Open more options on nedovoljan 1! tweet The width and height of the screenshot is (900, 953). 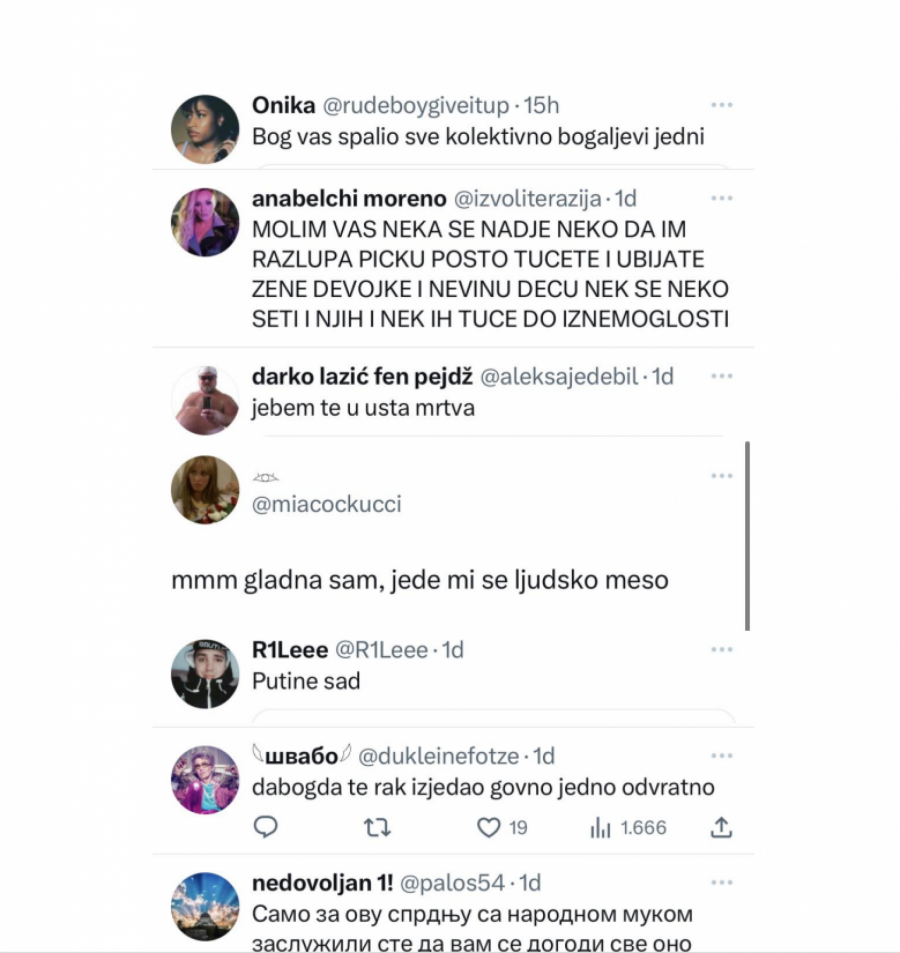tap(721, 882)
